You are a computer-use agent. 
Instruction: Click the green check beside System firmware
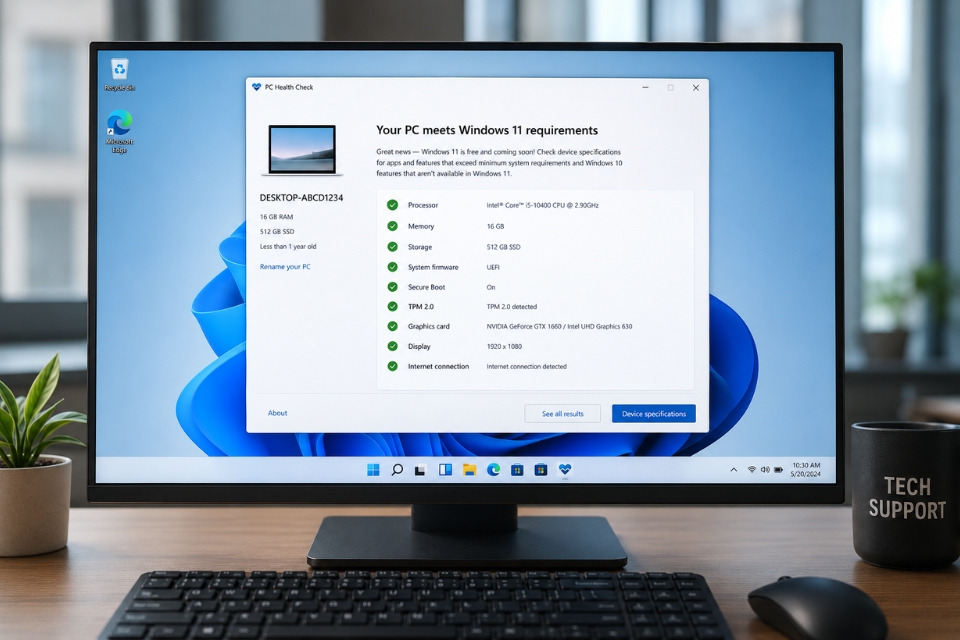coord(392,267)
